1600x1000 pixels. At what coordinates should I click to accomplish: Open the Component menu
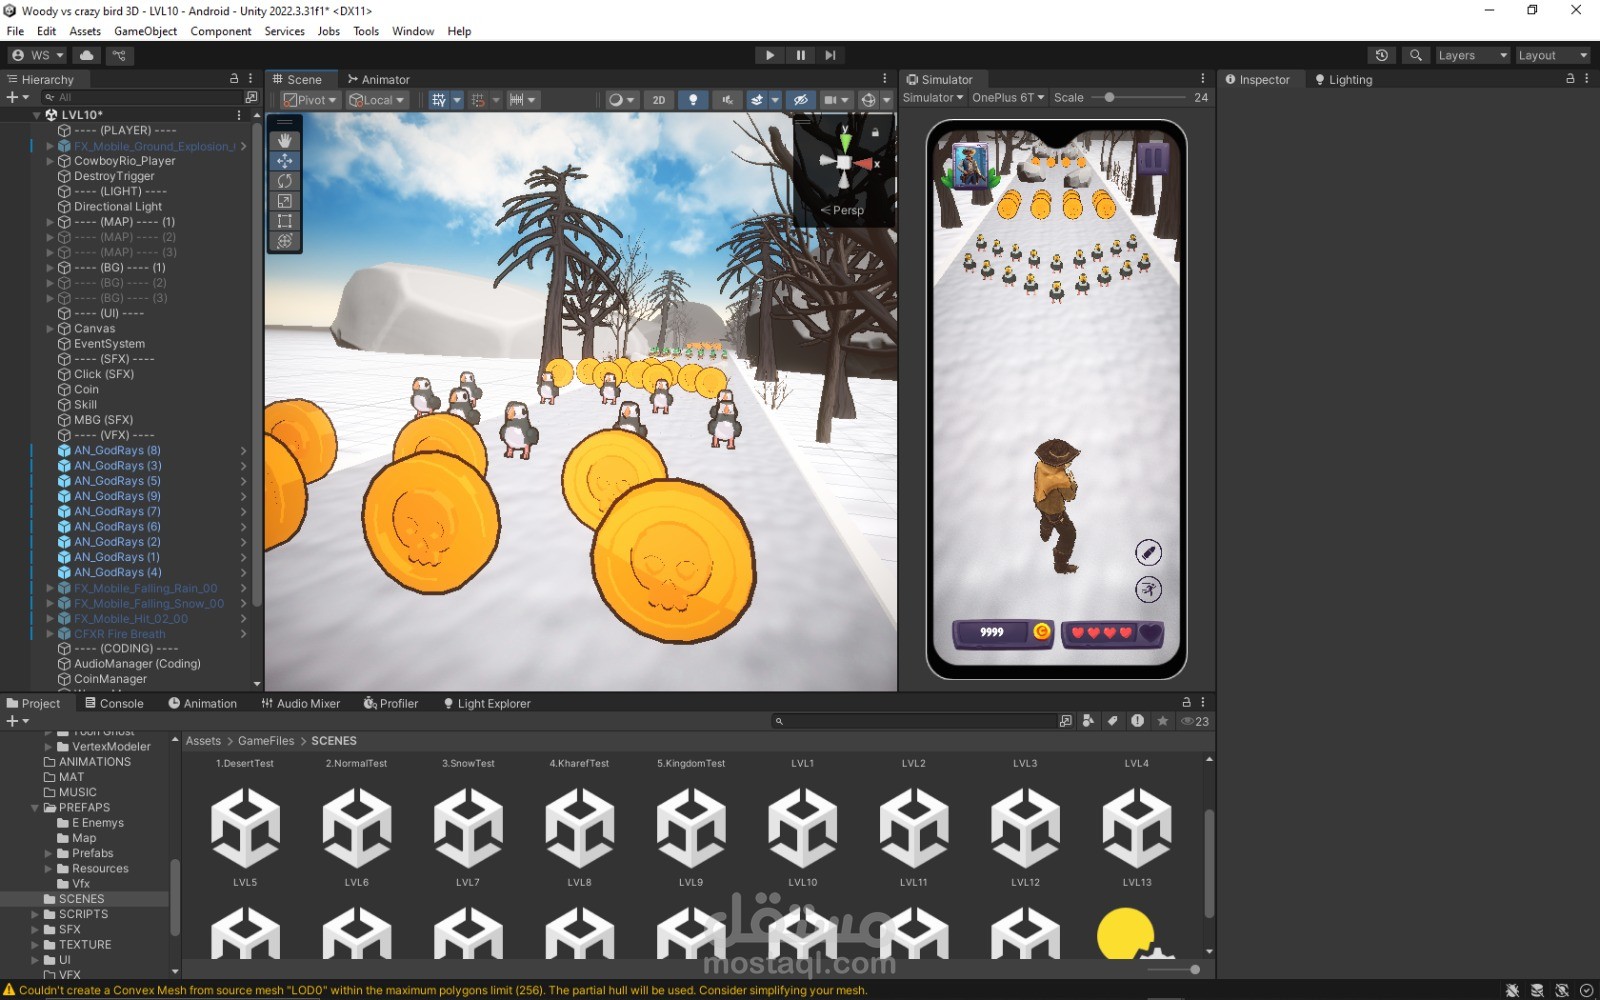tap(221, 31)
